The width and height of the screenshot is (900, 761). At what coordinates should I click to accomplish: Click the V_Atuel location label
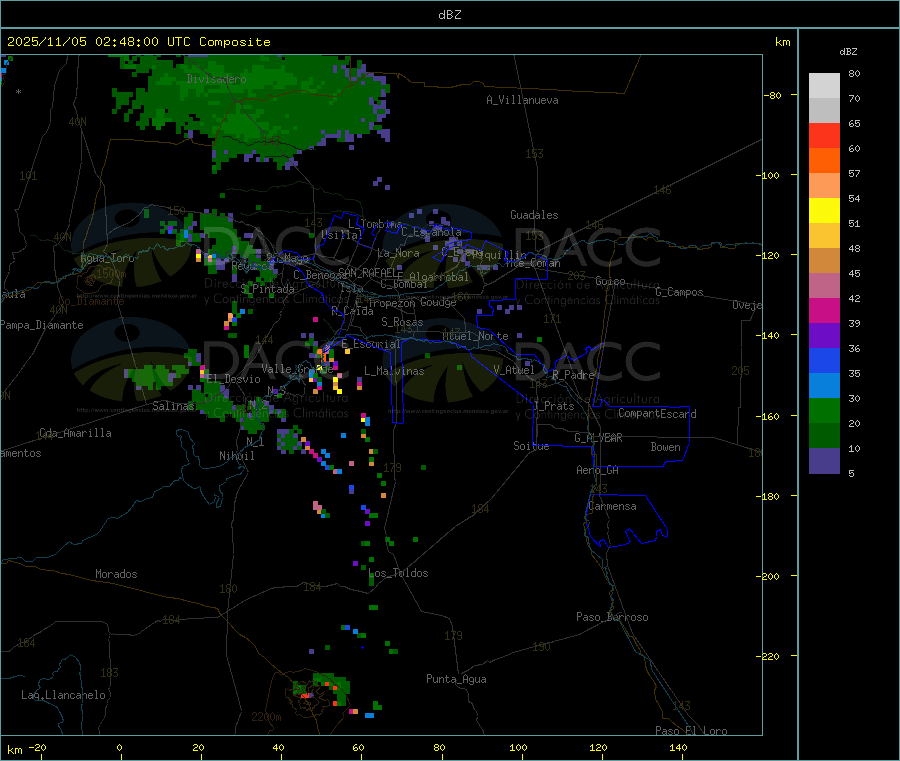(x=514, y=370)
